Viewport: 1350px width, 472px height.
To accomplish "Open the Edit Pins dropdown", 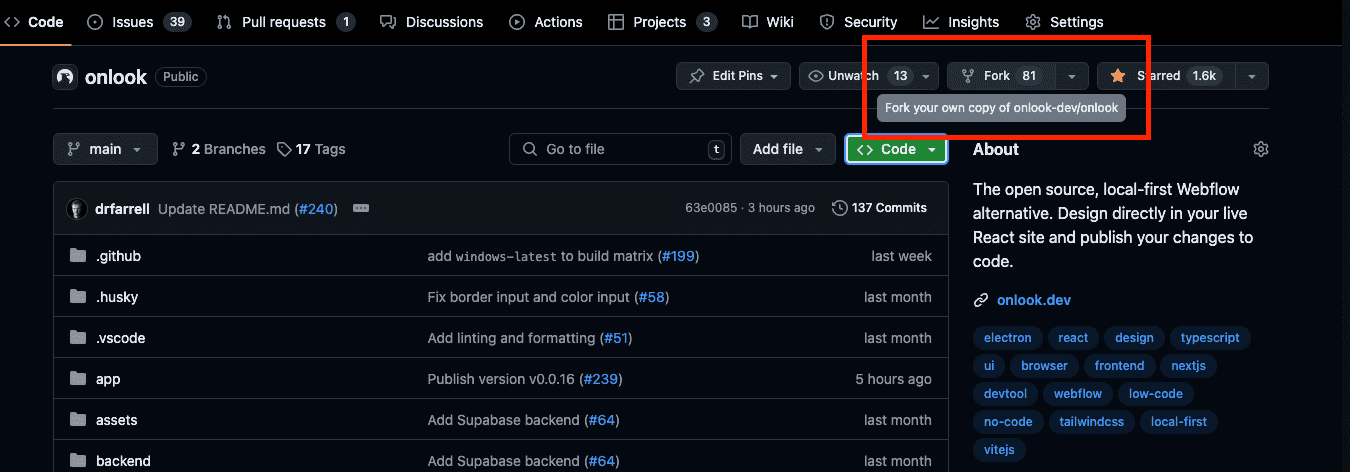I will pyautogui.click(x=733, y=76).
